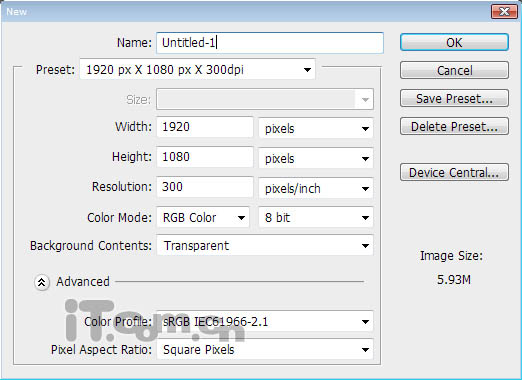Viewport: 522px width, 380px height.
Task: Close the New dialog window
Action: [x=504, y=11]
